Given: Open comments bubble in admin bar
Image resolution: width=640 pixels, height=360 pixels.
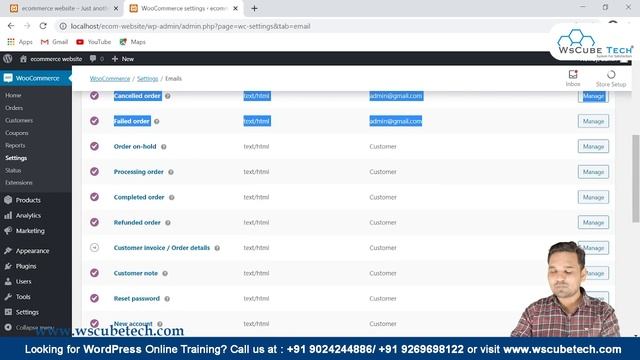Looking at the screenshot, I should click(x=96, y=59).
